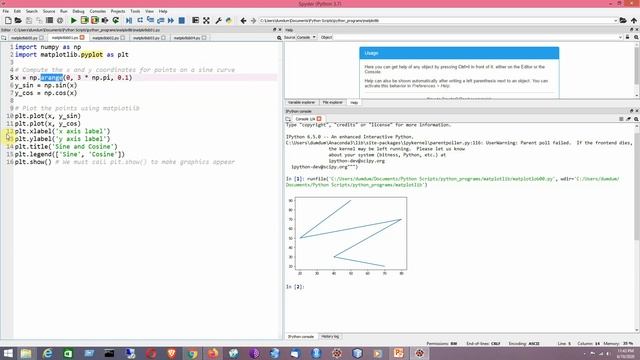Select the Help pane tab
The image size is (640, 360).
tap(354, 102)
